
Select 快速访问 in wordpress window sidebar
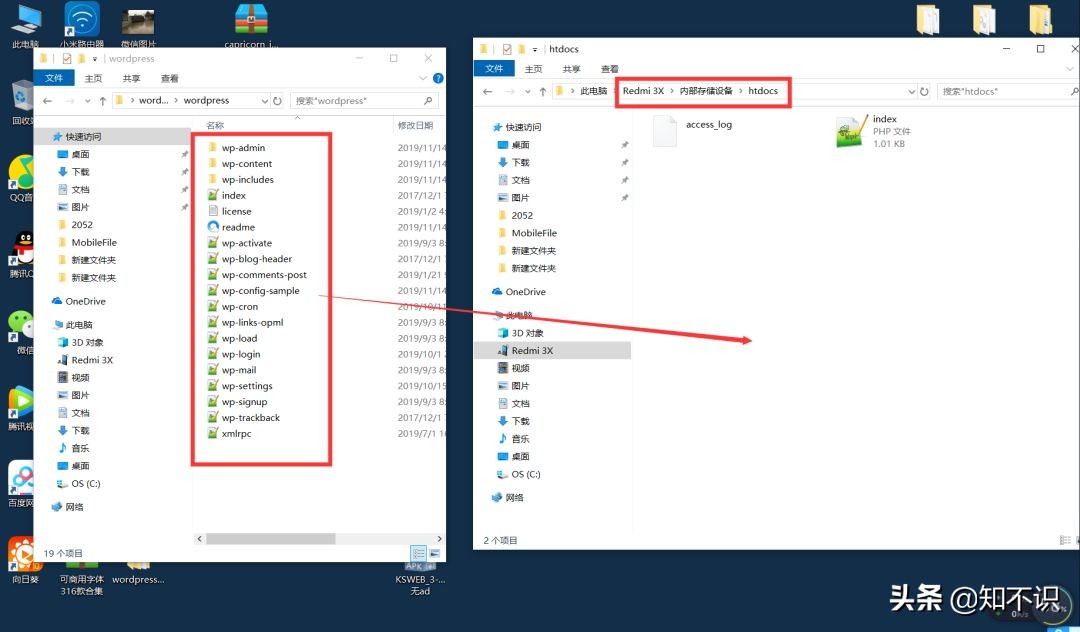click(x=83, y=136)
